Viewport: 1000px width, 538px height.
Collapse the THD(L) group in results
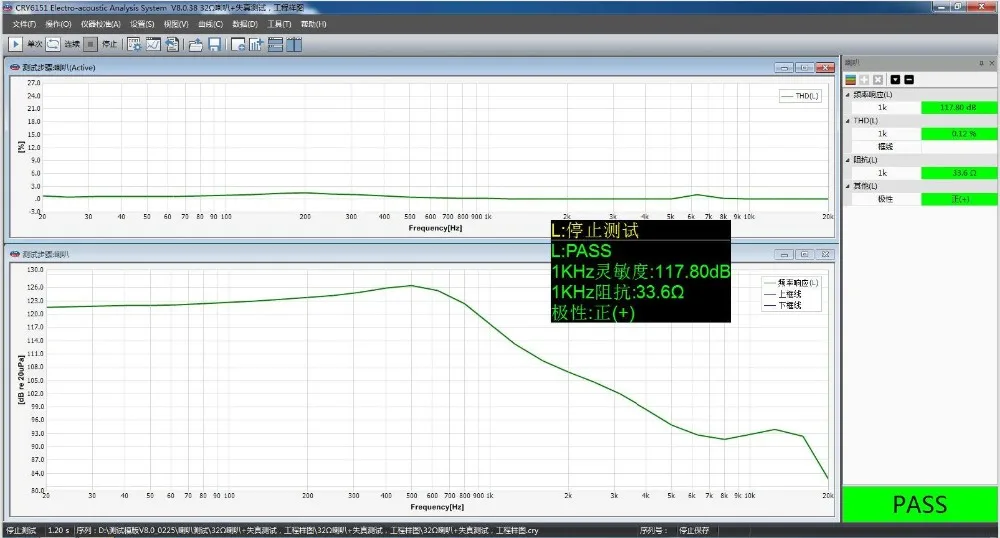[x=848, y=120]
